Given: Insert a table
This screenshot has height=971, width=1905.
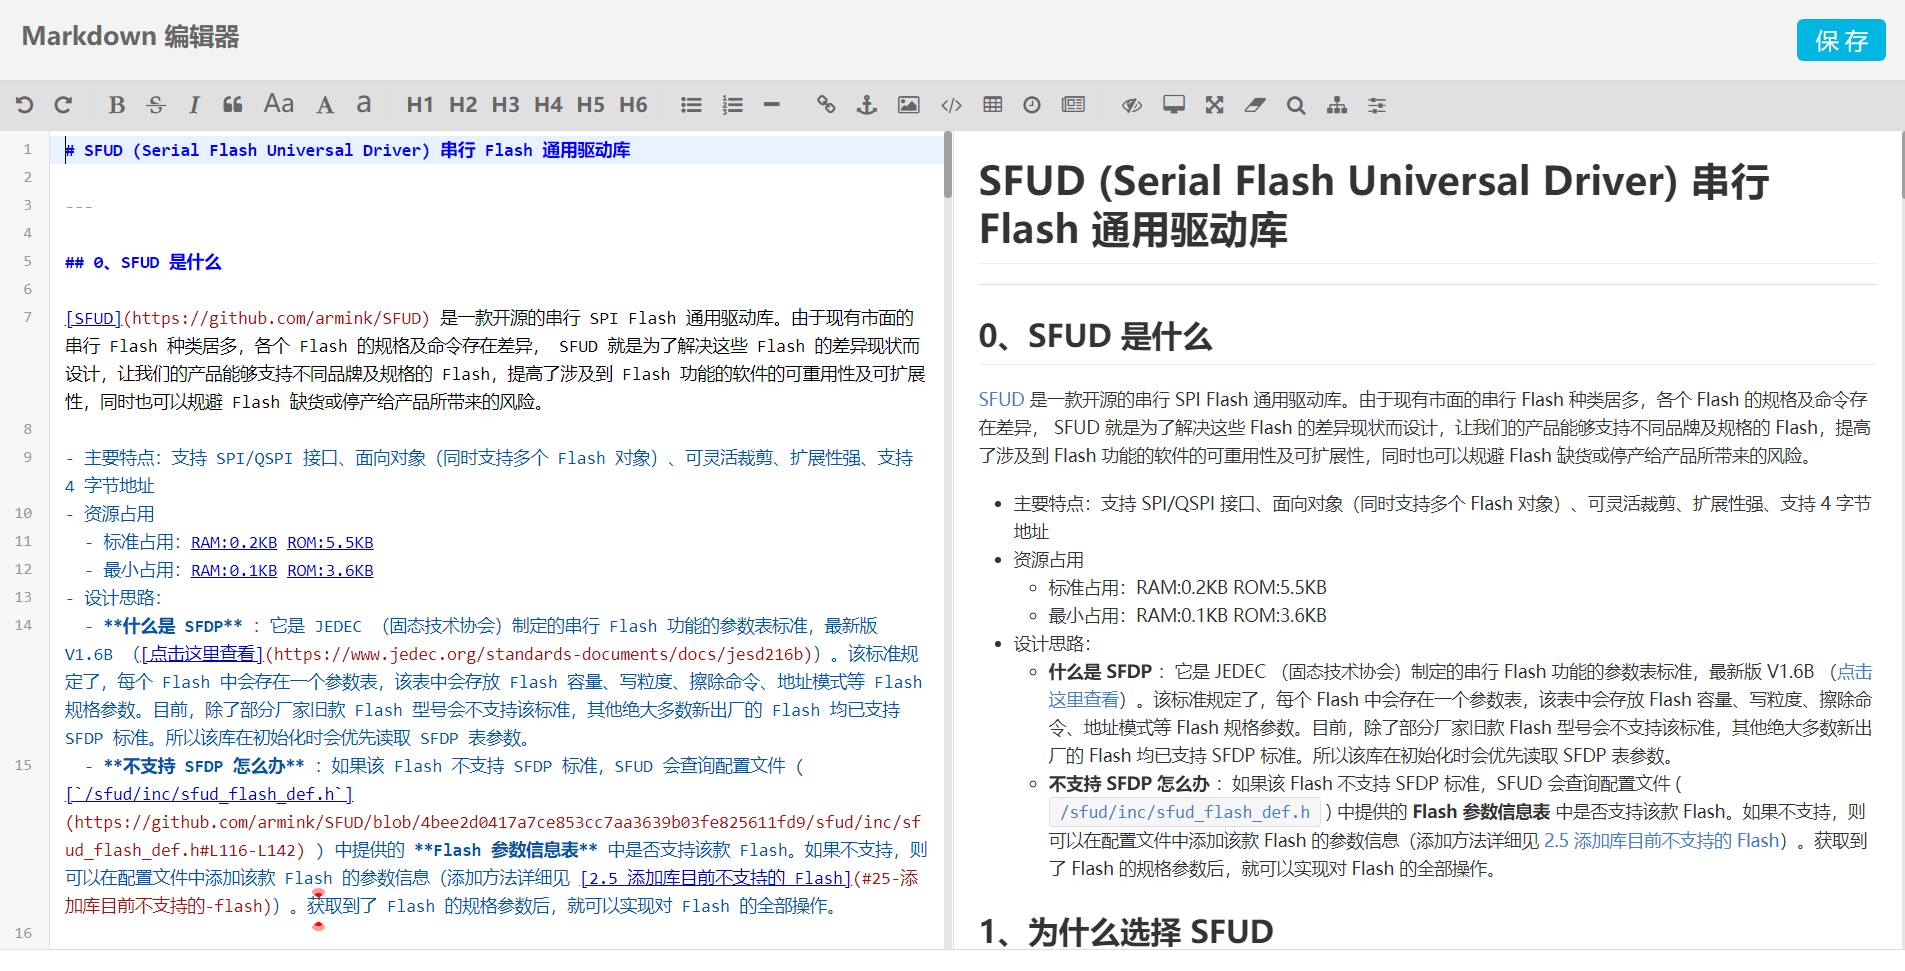Looking at the screenshot, I should click(x=991, y=104).
